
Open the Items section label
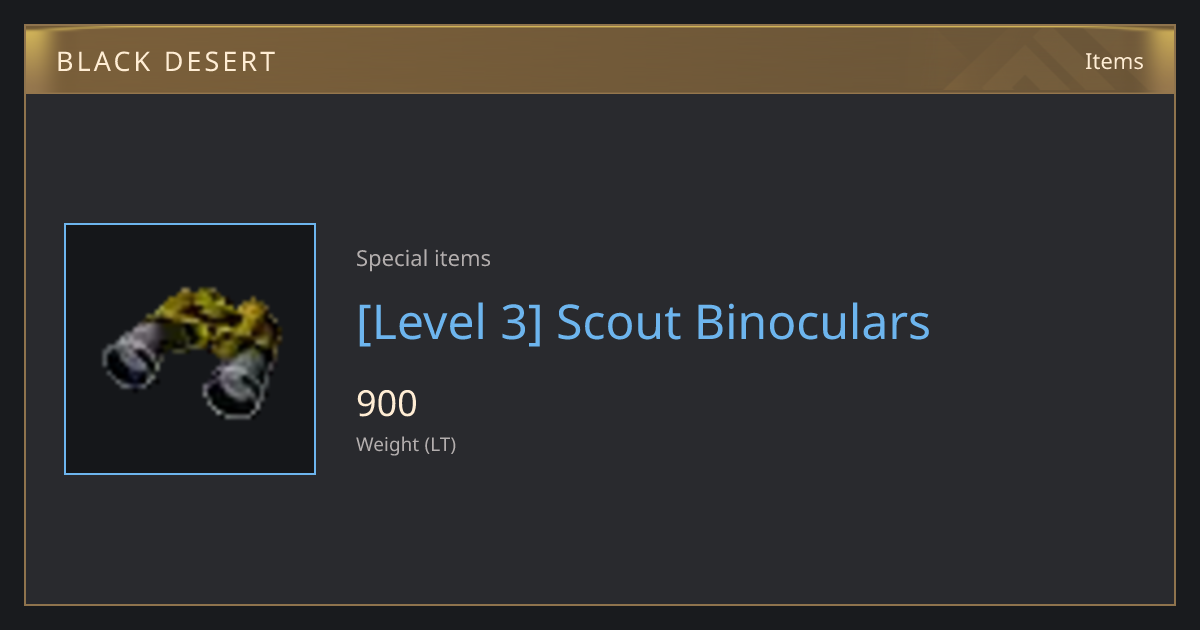(1114, 61)
